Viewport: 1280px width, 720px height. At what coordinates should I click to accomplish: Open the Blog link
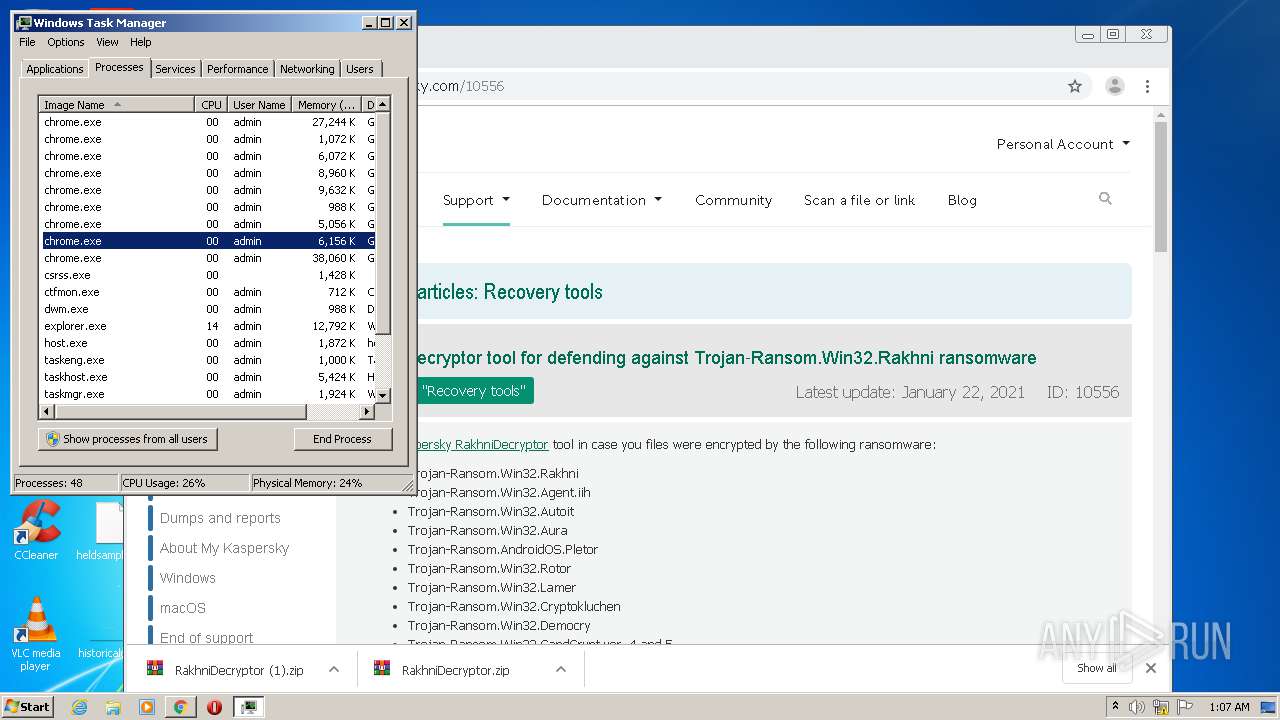962,200
